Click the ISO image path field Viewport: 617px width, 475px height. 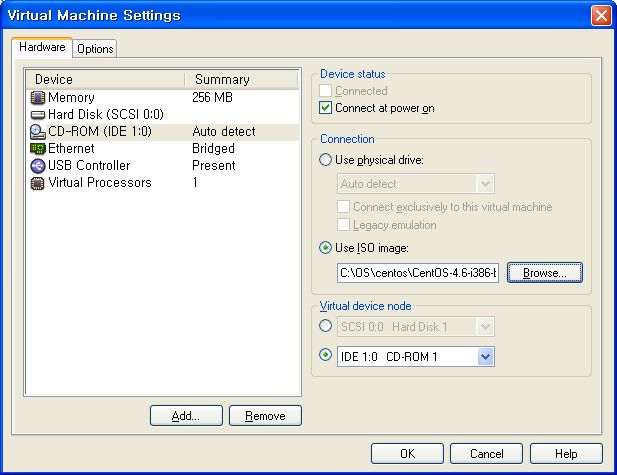tap(418, 272)
